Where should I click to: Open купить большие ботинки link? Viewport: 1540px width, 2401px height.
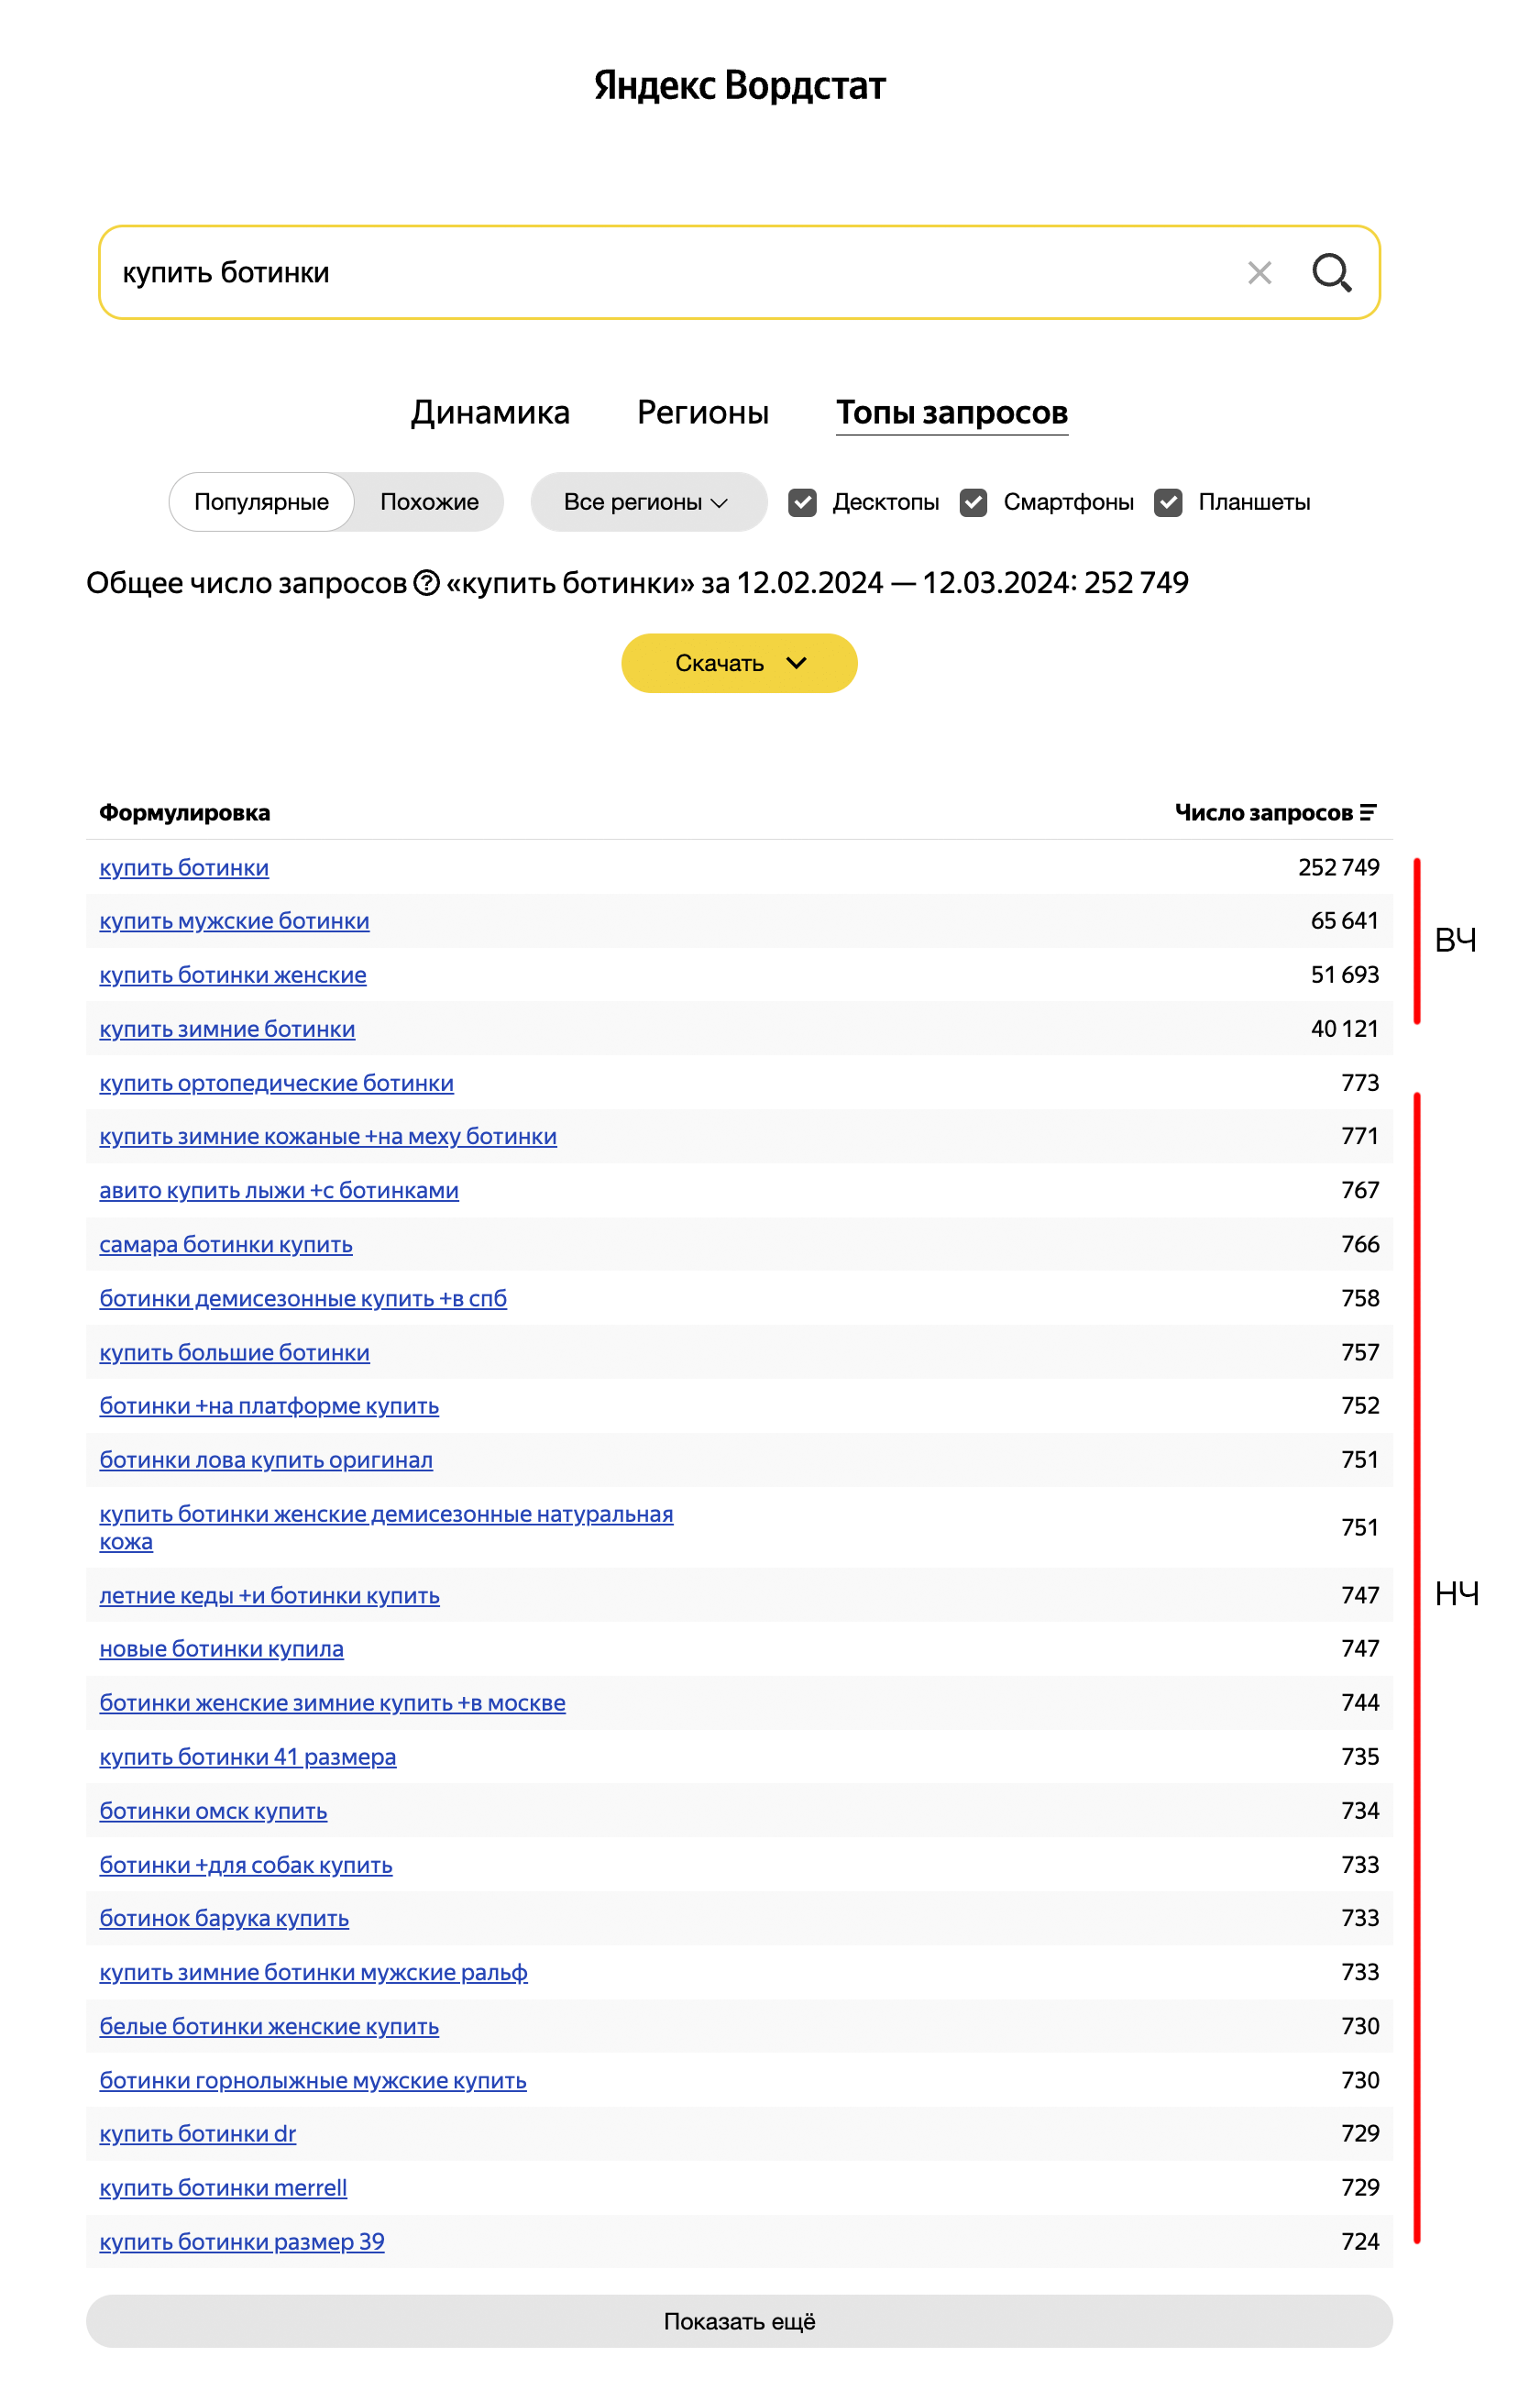point(234,1352)
